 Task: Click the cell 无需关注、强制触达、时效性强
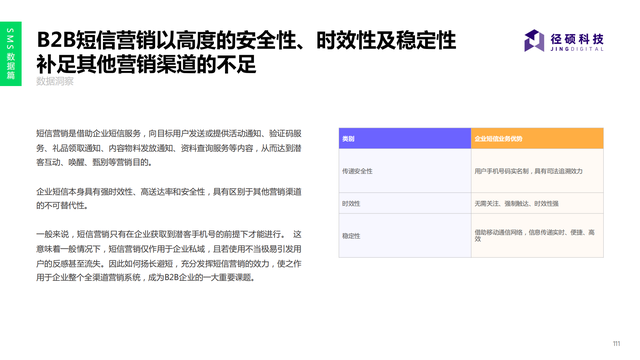(x=537, y=203)
